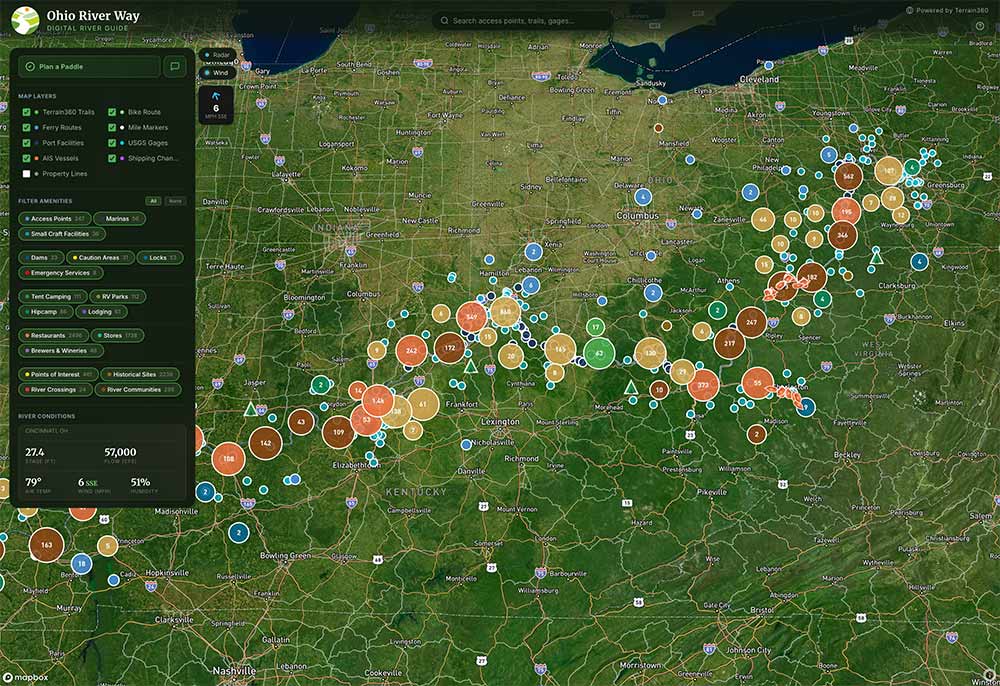
Task: Open the chat message icon button
Action: (x=175, y=66)
